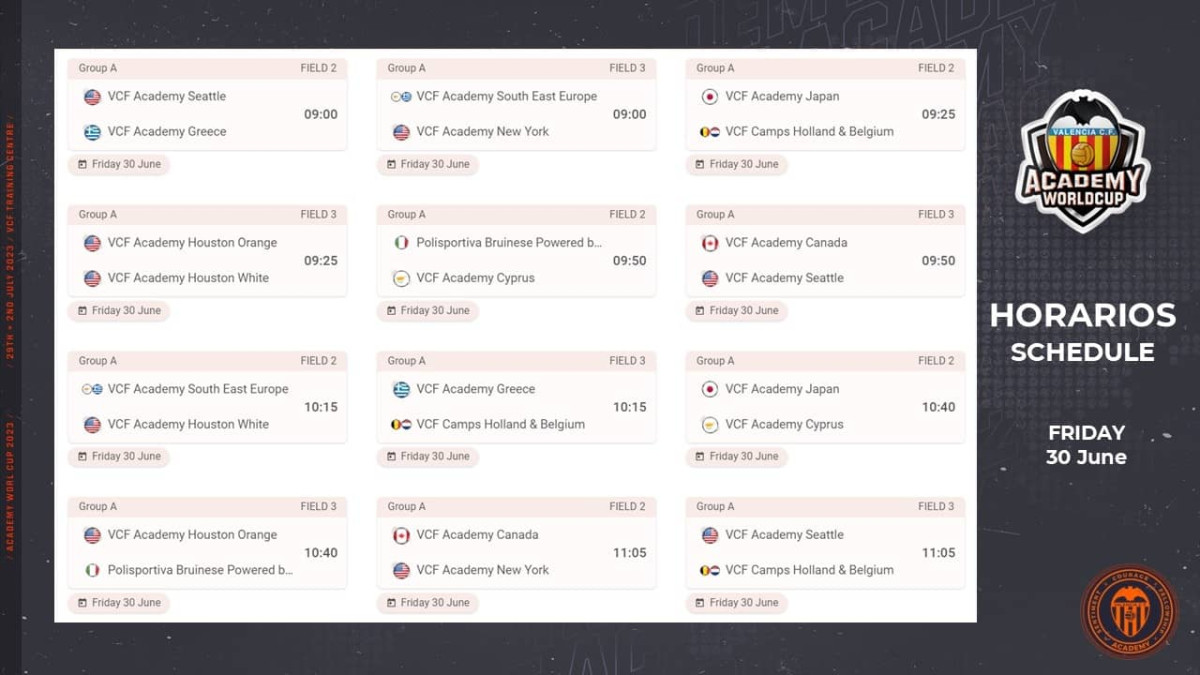The height and width of the screenshot is (675, 1200).
Task: Click the Friday 30 June chip under 11:05 Canada match
Action: pos(428,603)
